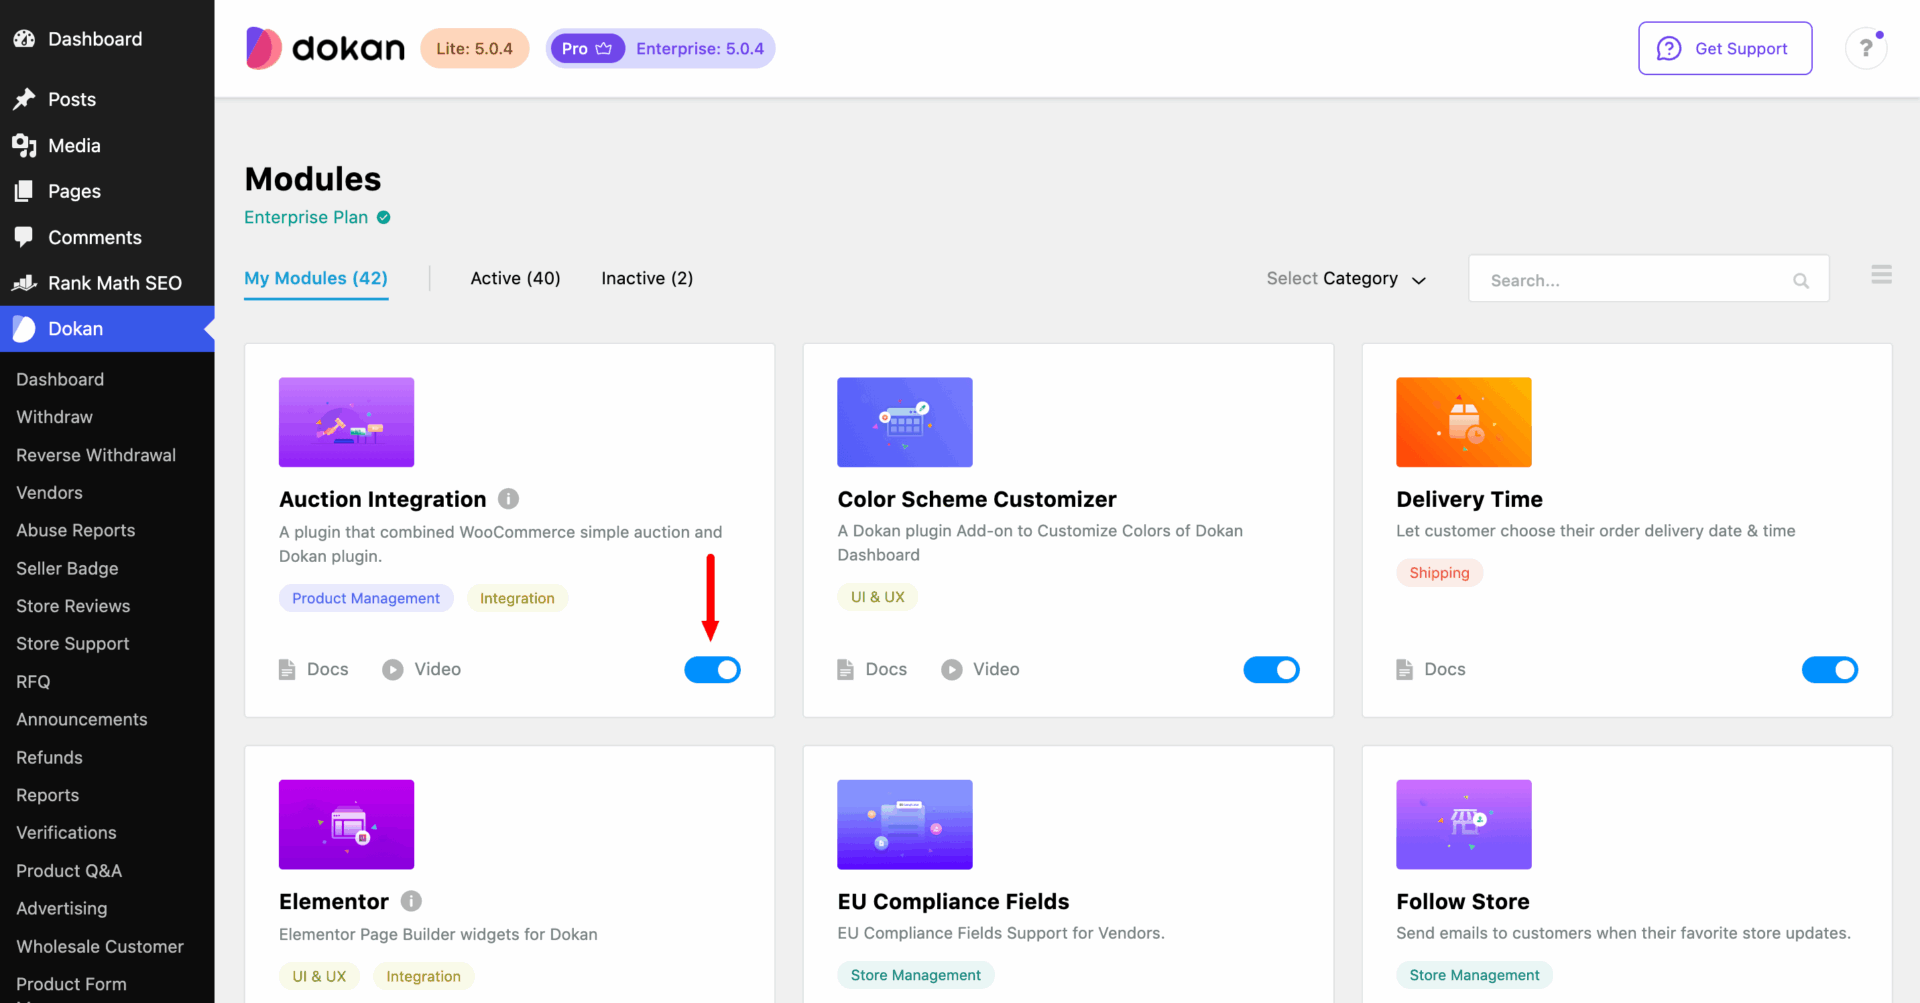The image size is (1920, 1003).
Task: Click Integration tag on Elementor card
Action: tap(423, 976)
